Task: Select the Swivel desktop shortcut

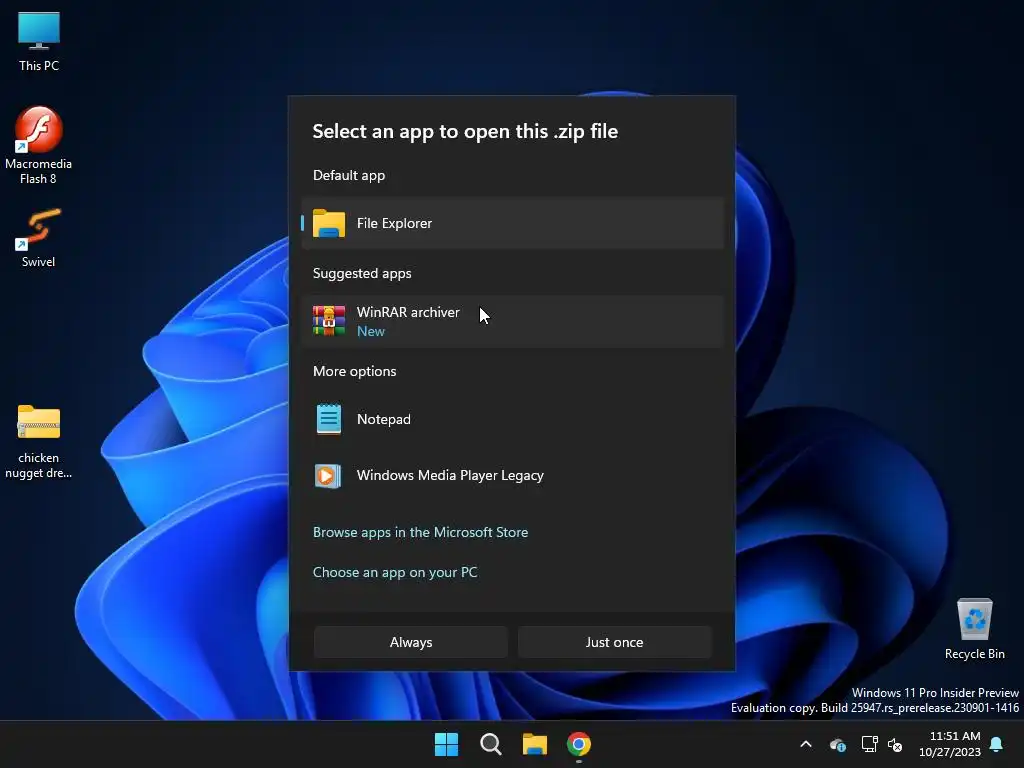Action: [39, 238]
